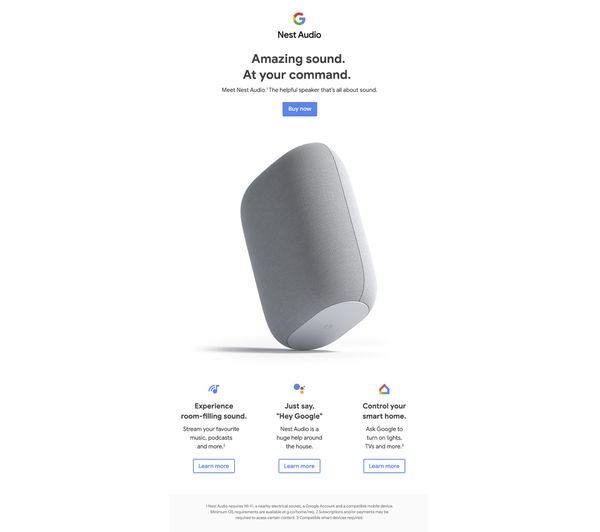600x532 pixels.
Task: Click 'Nest Audio is a huge help' text
Action: (299, 433)
